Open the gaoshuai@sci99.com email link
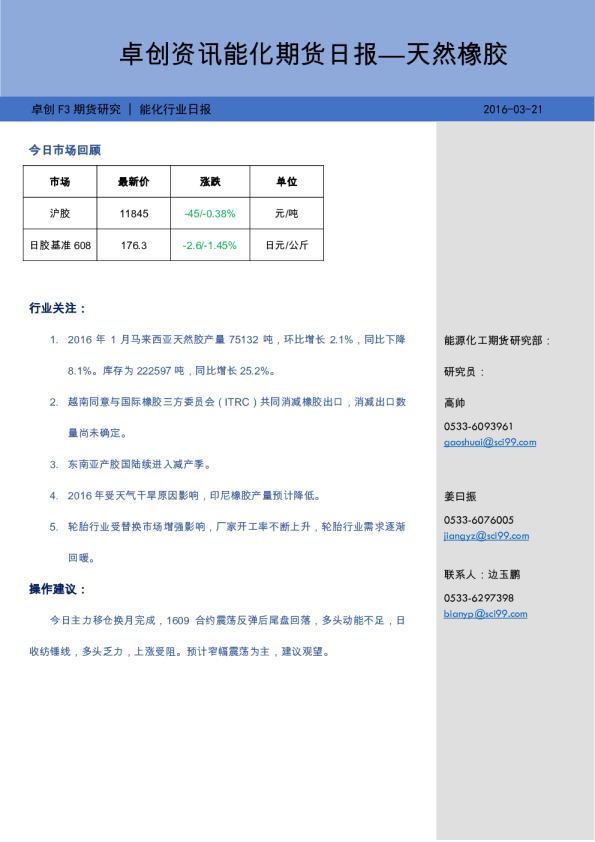Screen dimensions: 595x842 490,442
